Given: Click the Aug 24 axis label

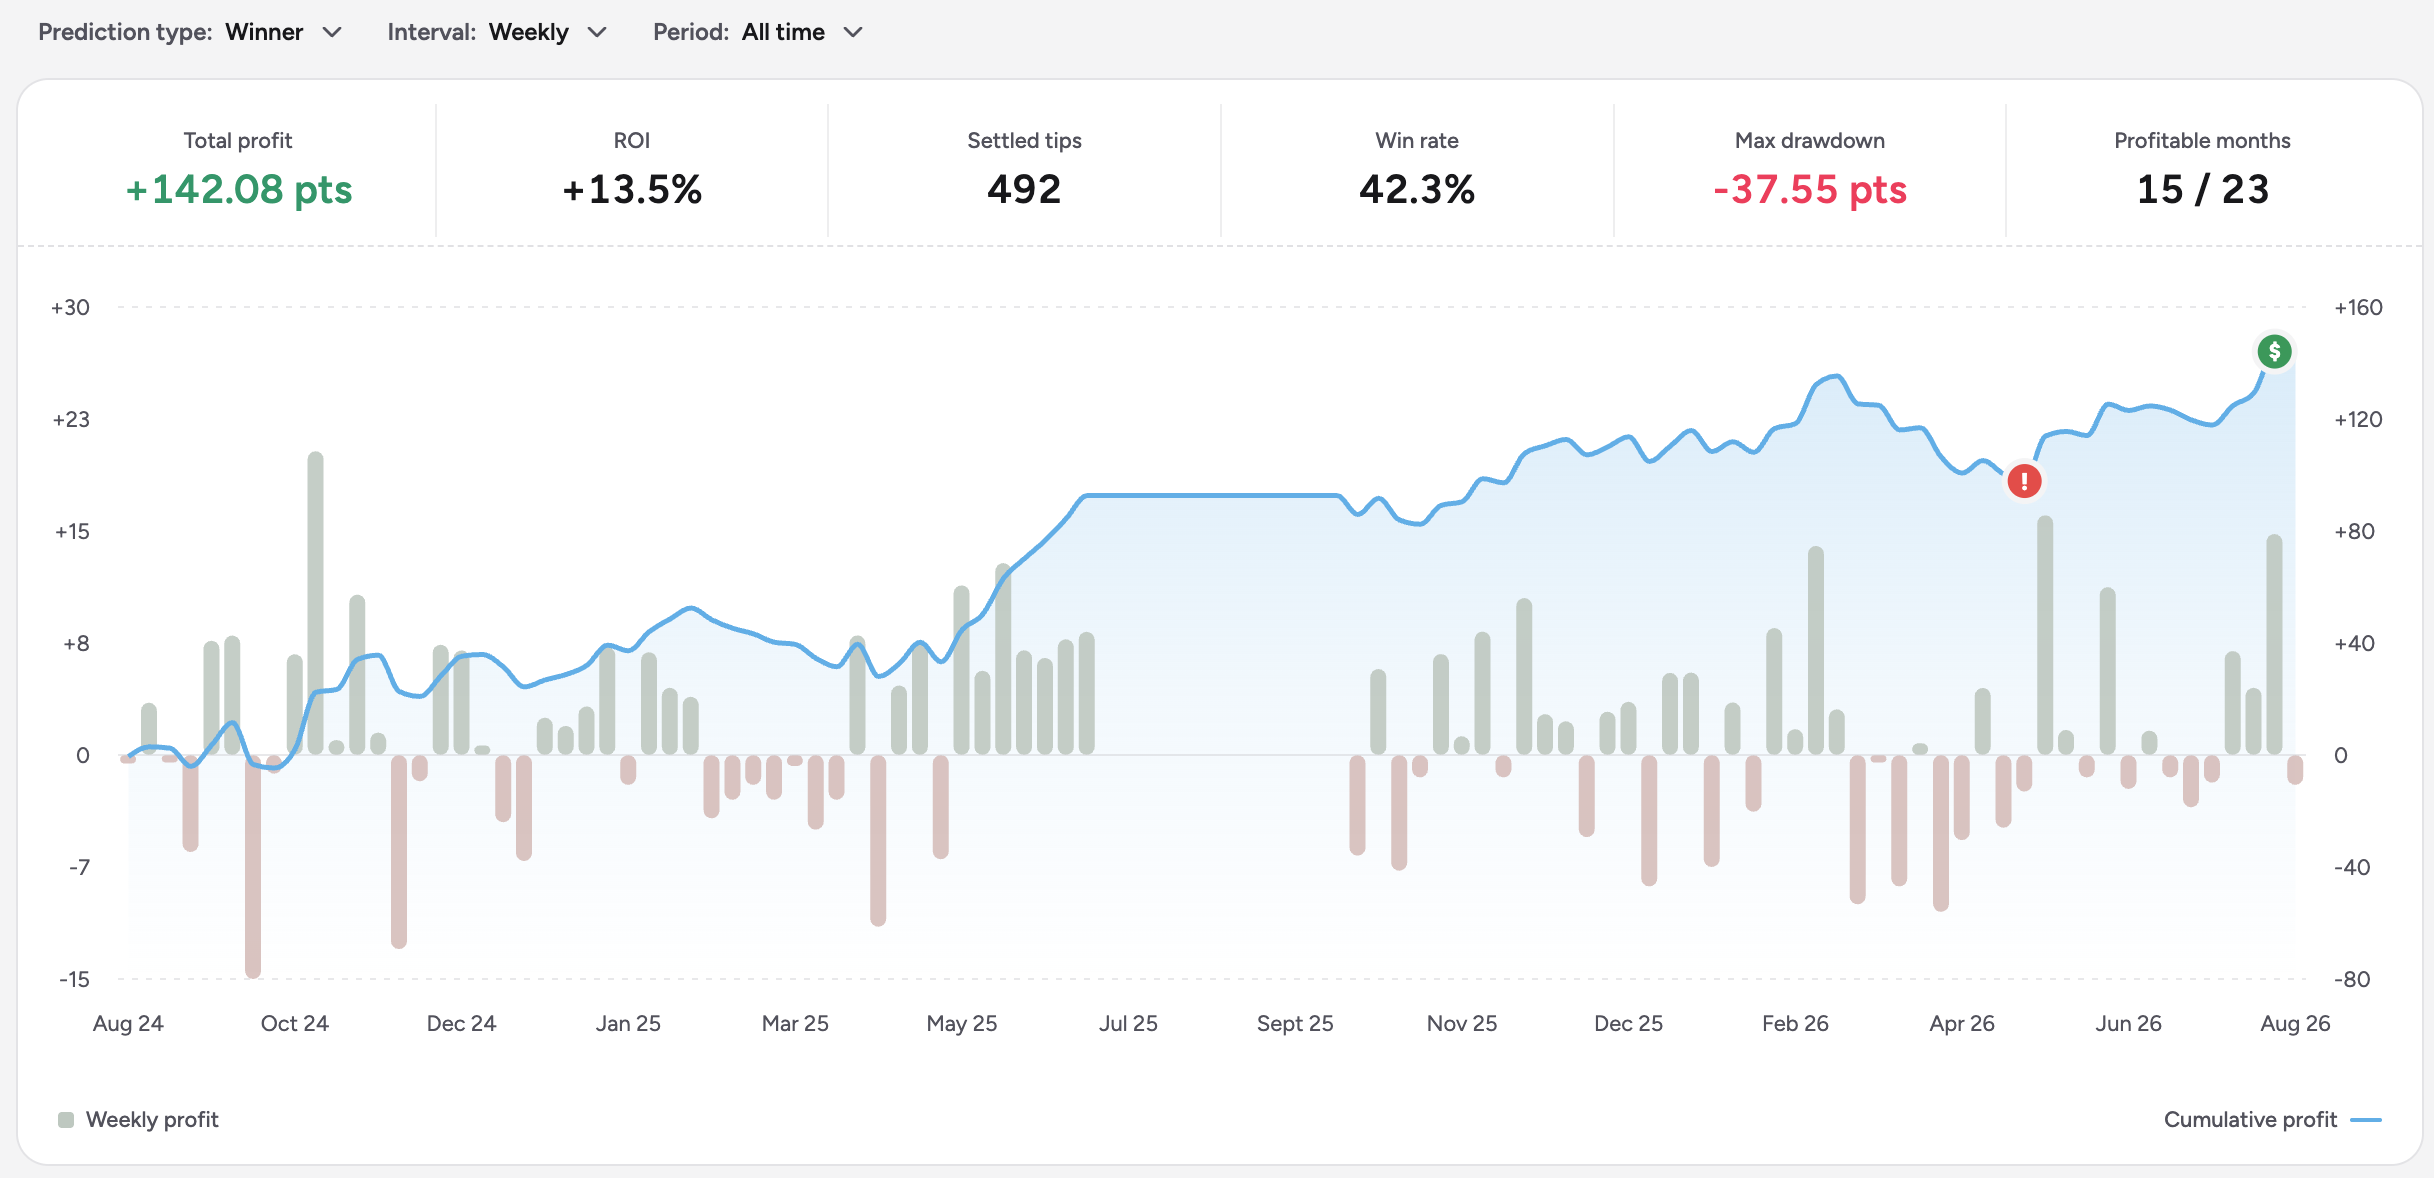Looking at the screenshot, I should click(128, 1023).
